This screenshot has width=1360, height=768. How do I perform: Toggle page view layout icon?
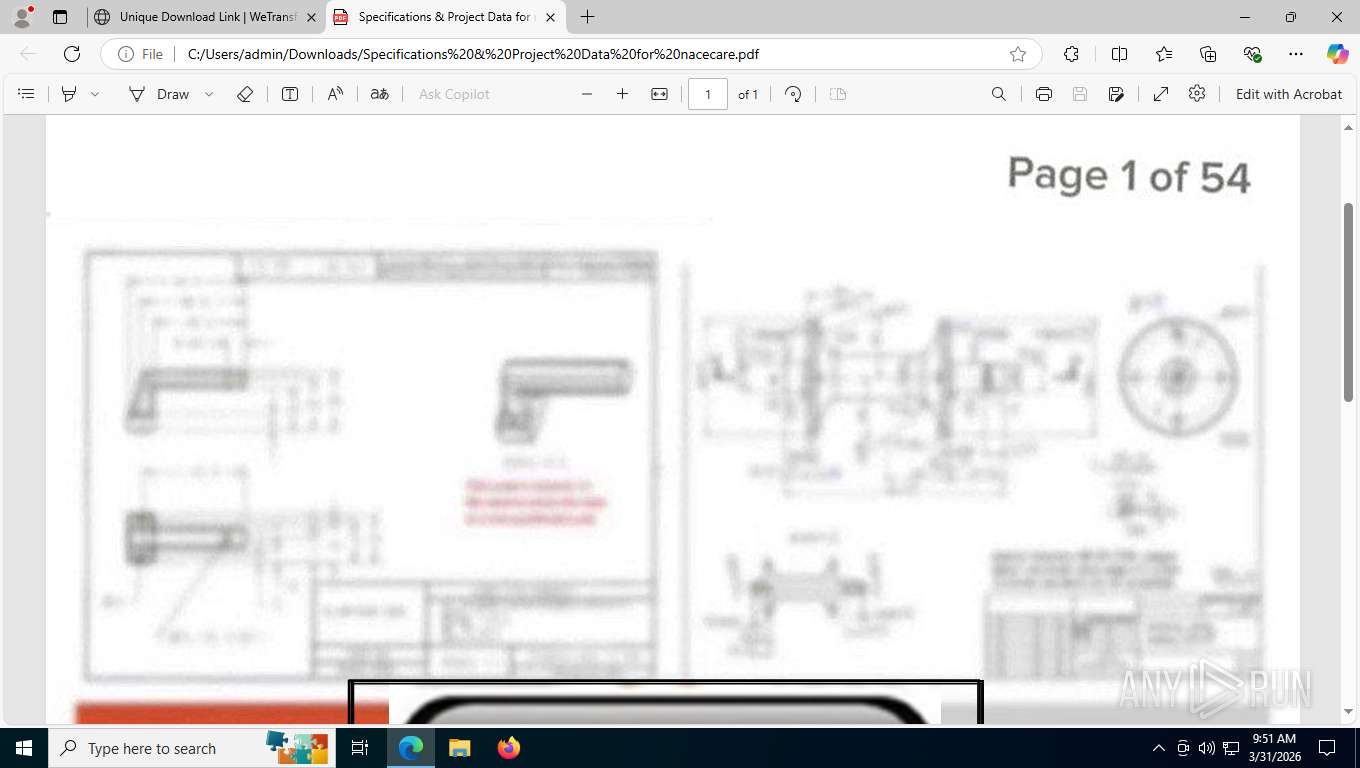pyautogui.click(x=839, y=94)
